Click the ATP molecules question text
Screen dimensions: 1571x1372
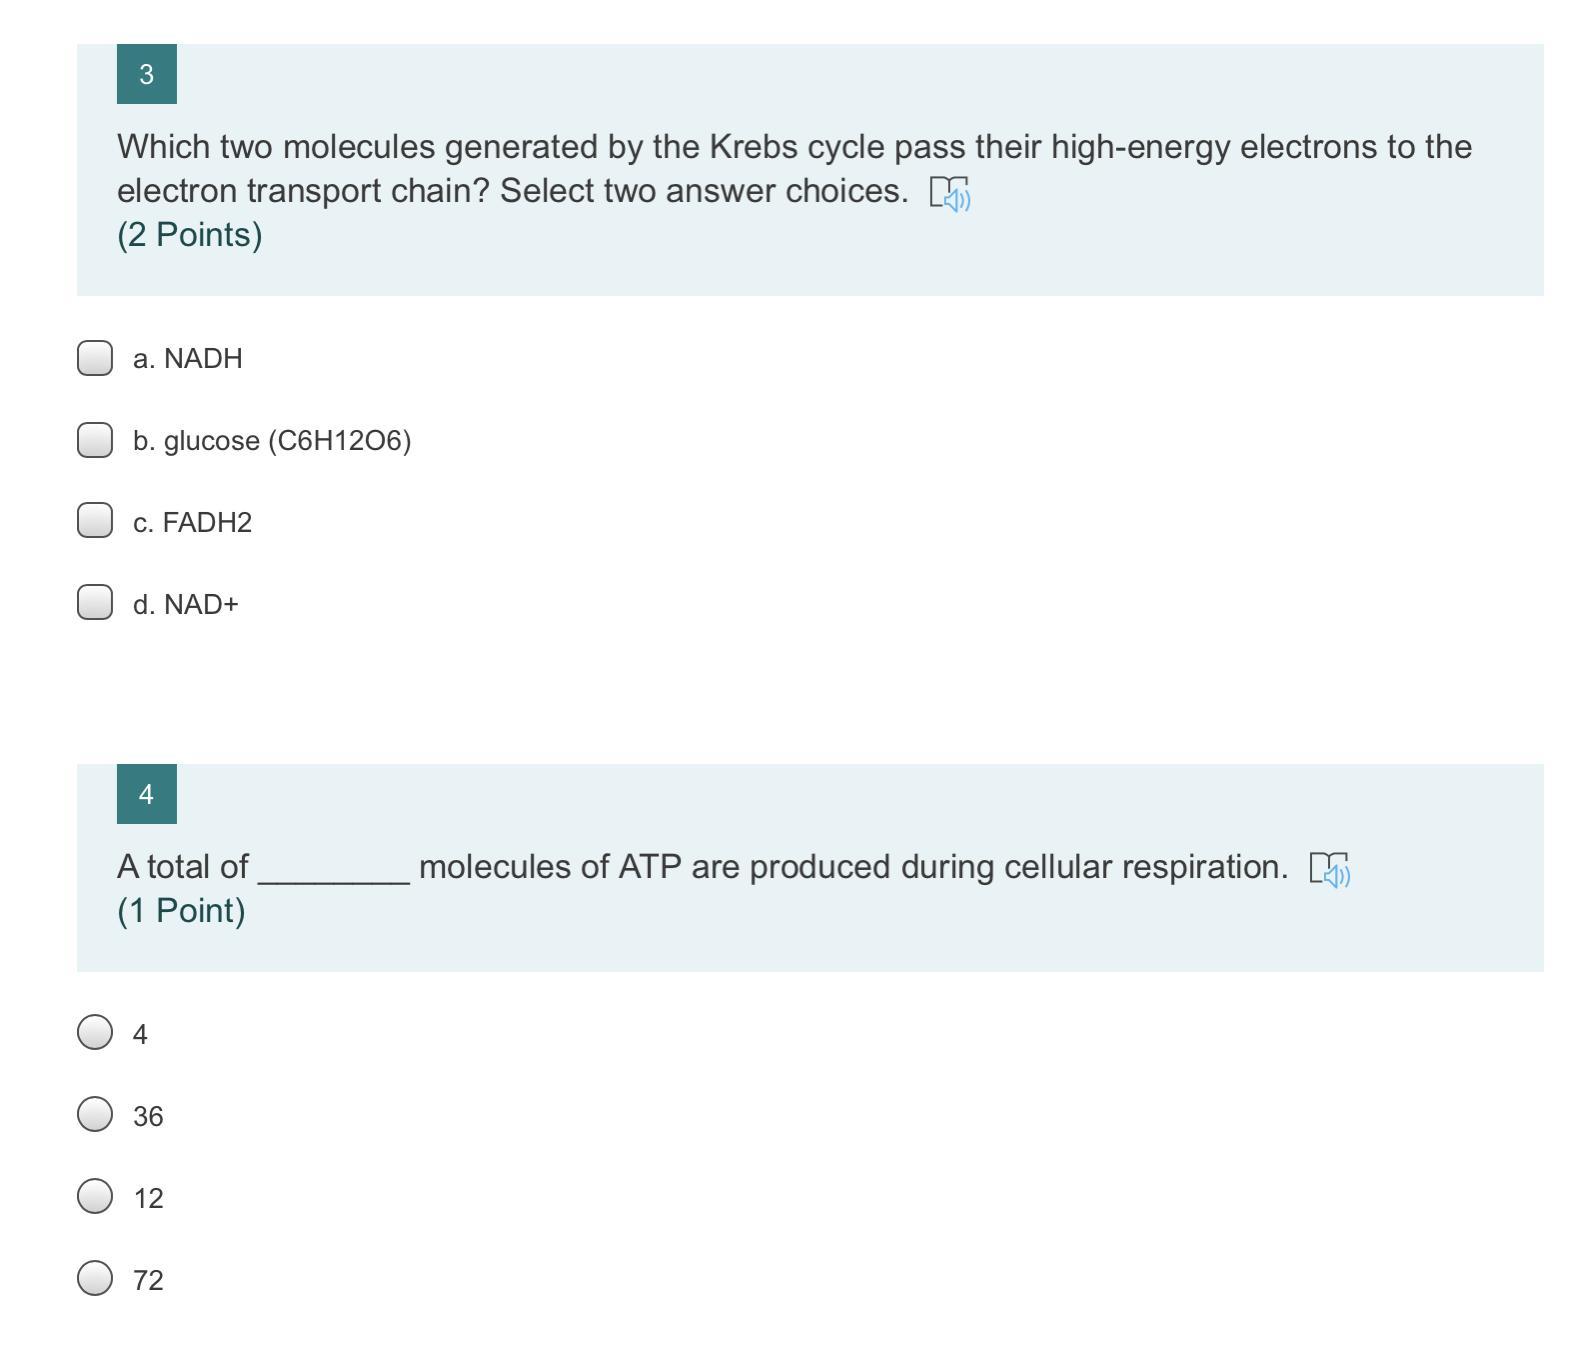click(x=702, y=867)
